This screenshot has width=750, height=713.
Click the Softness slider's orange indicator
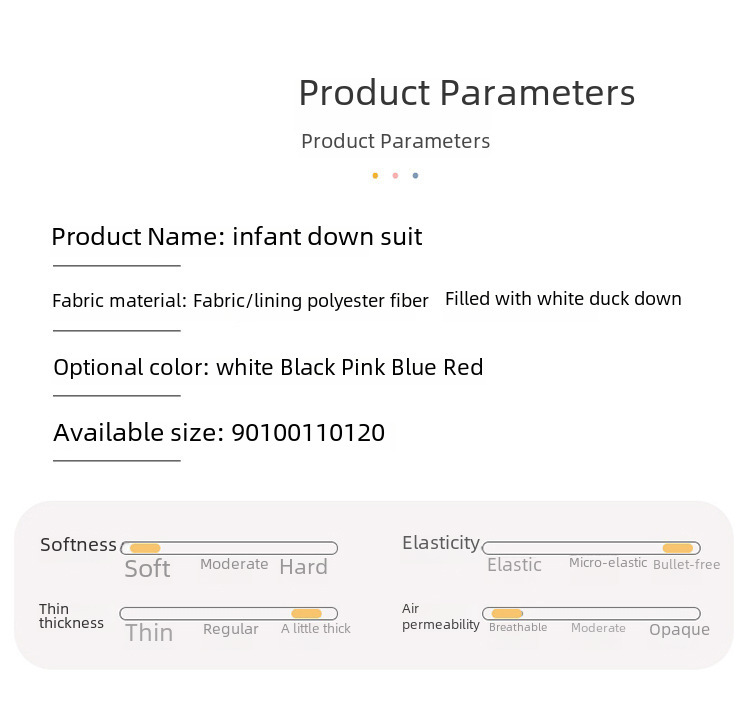(x=145, y=548)
